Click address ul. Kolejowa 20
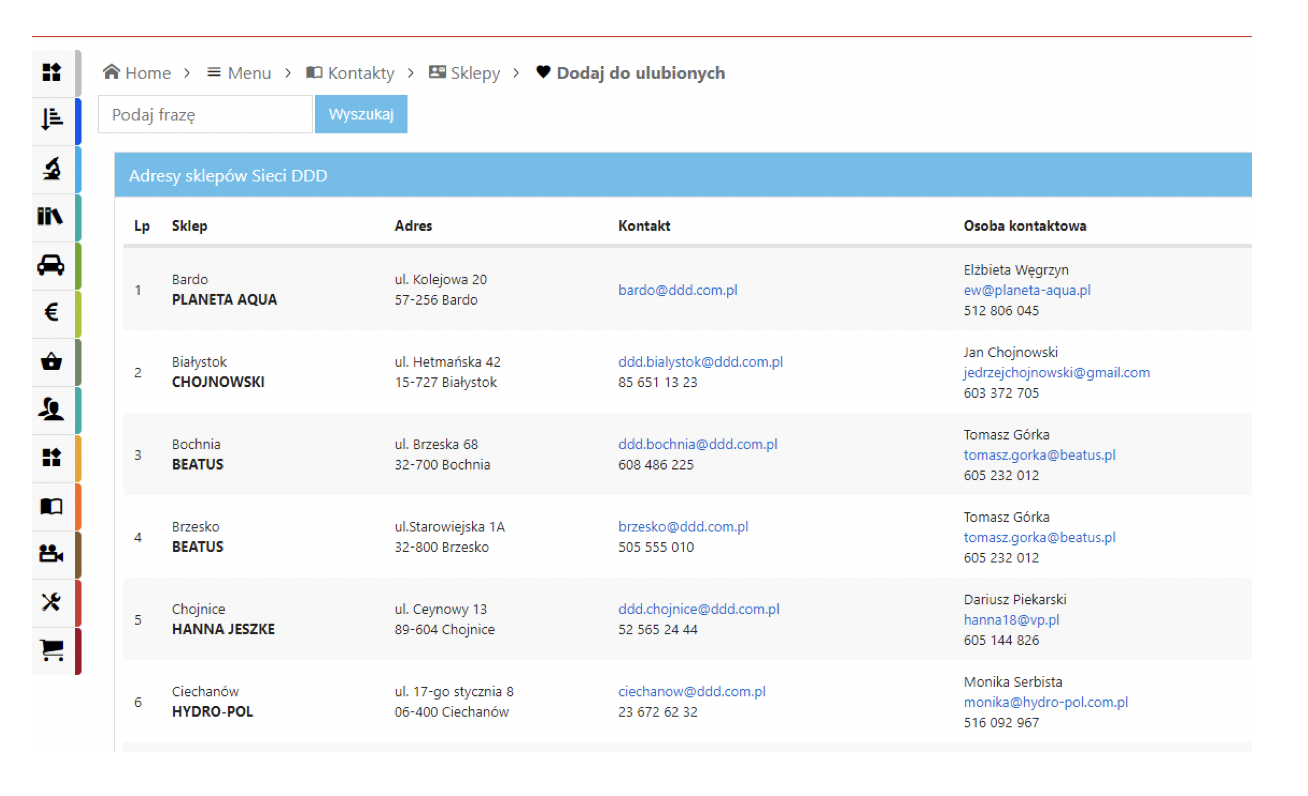 point(441,280)
